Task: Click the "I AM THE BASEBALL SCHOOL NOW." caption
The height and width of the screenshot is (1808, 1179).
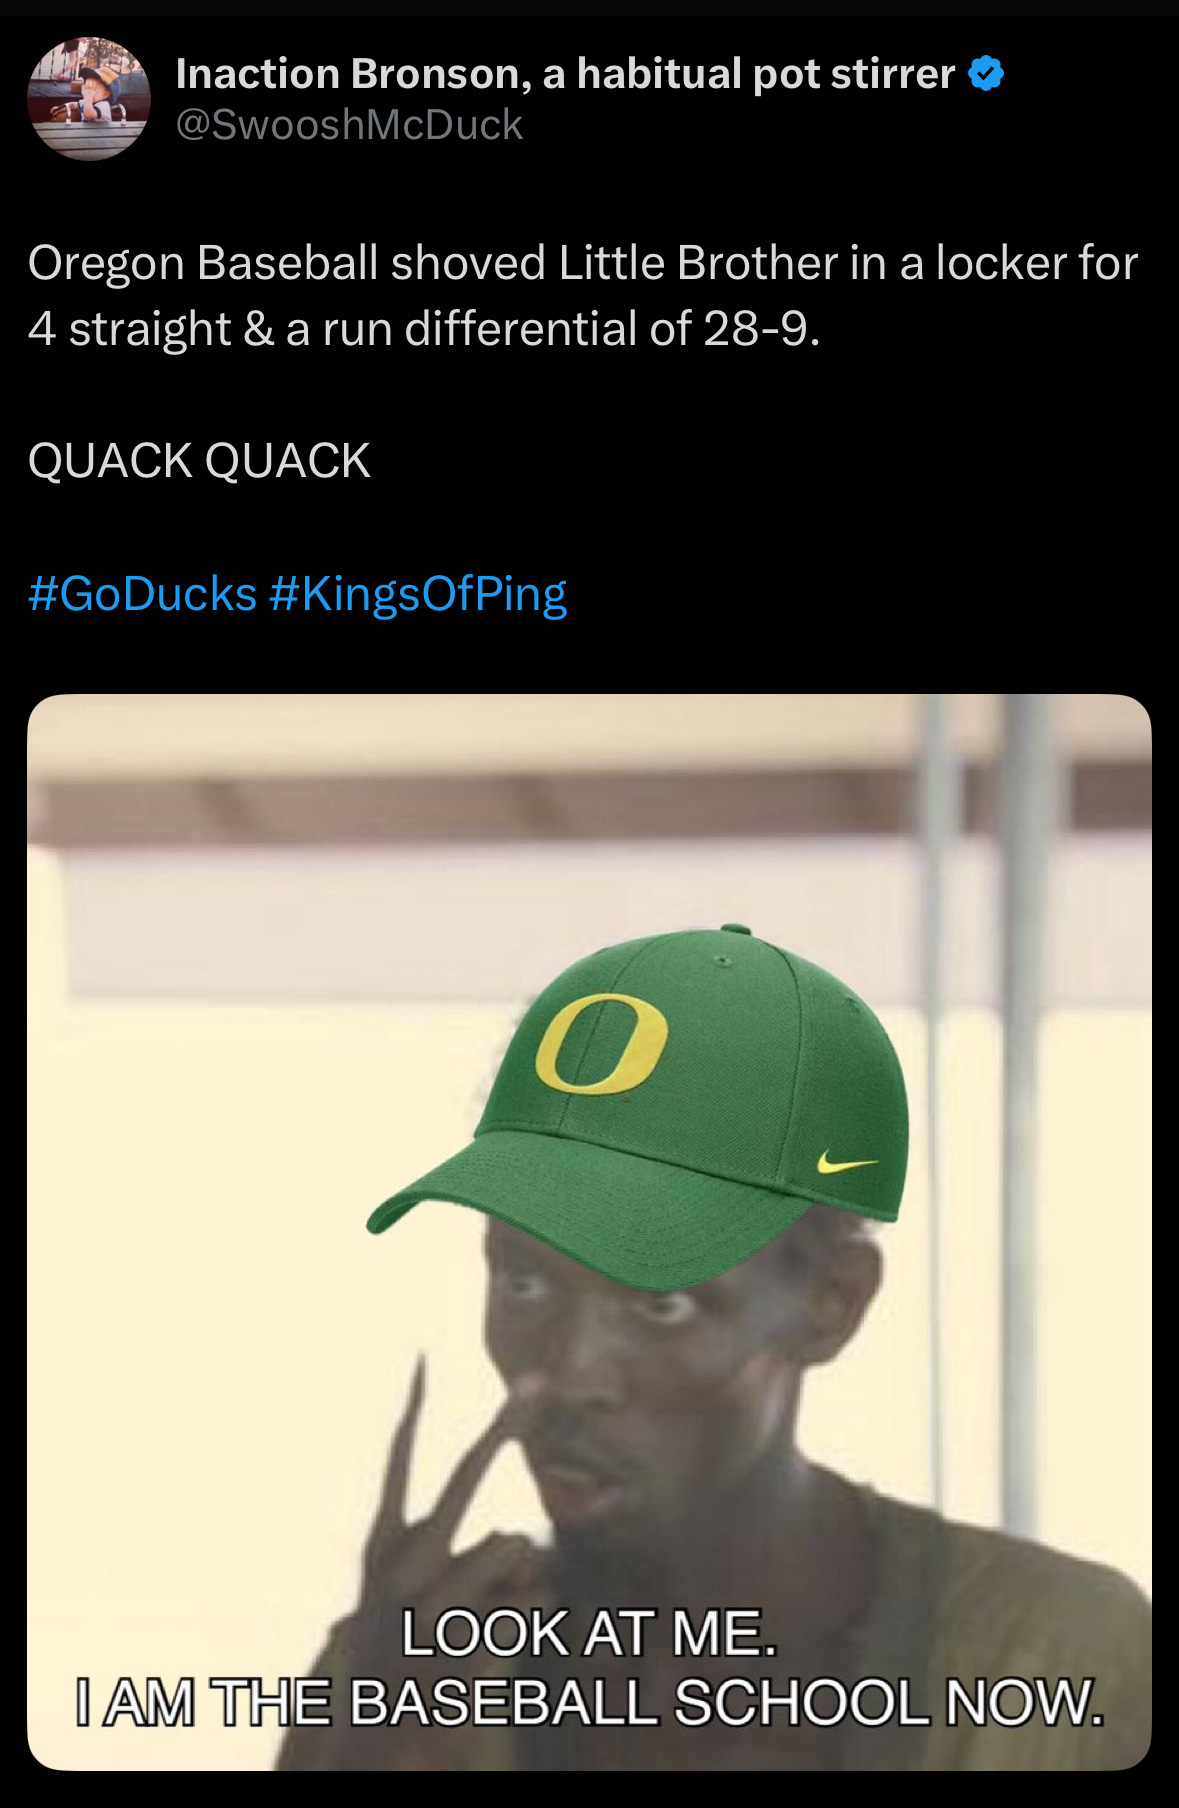Action: click(590, 1702)
